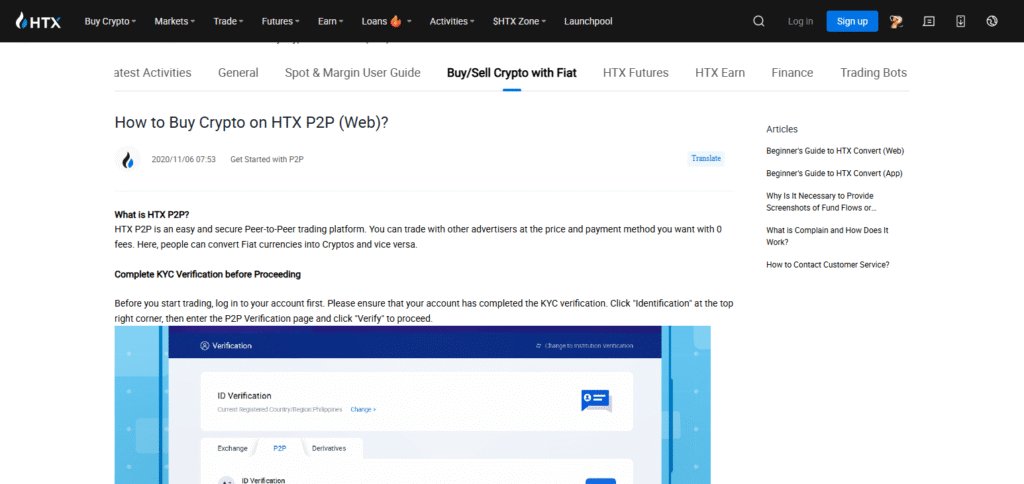Switch to the General tab
Screen dimensions: 1024x484
238,73
